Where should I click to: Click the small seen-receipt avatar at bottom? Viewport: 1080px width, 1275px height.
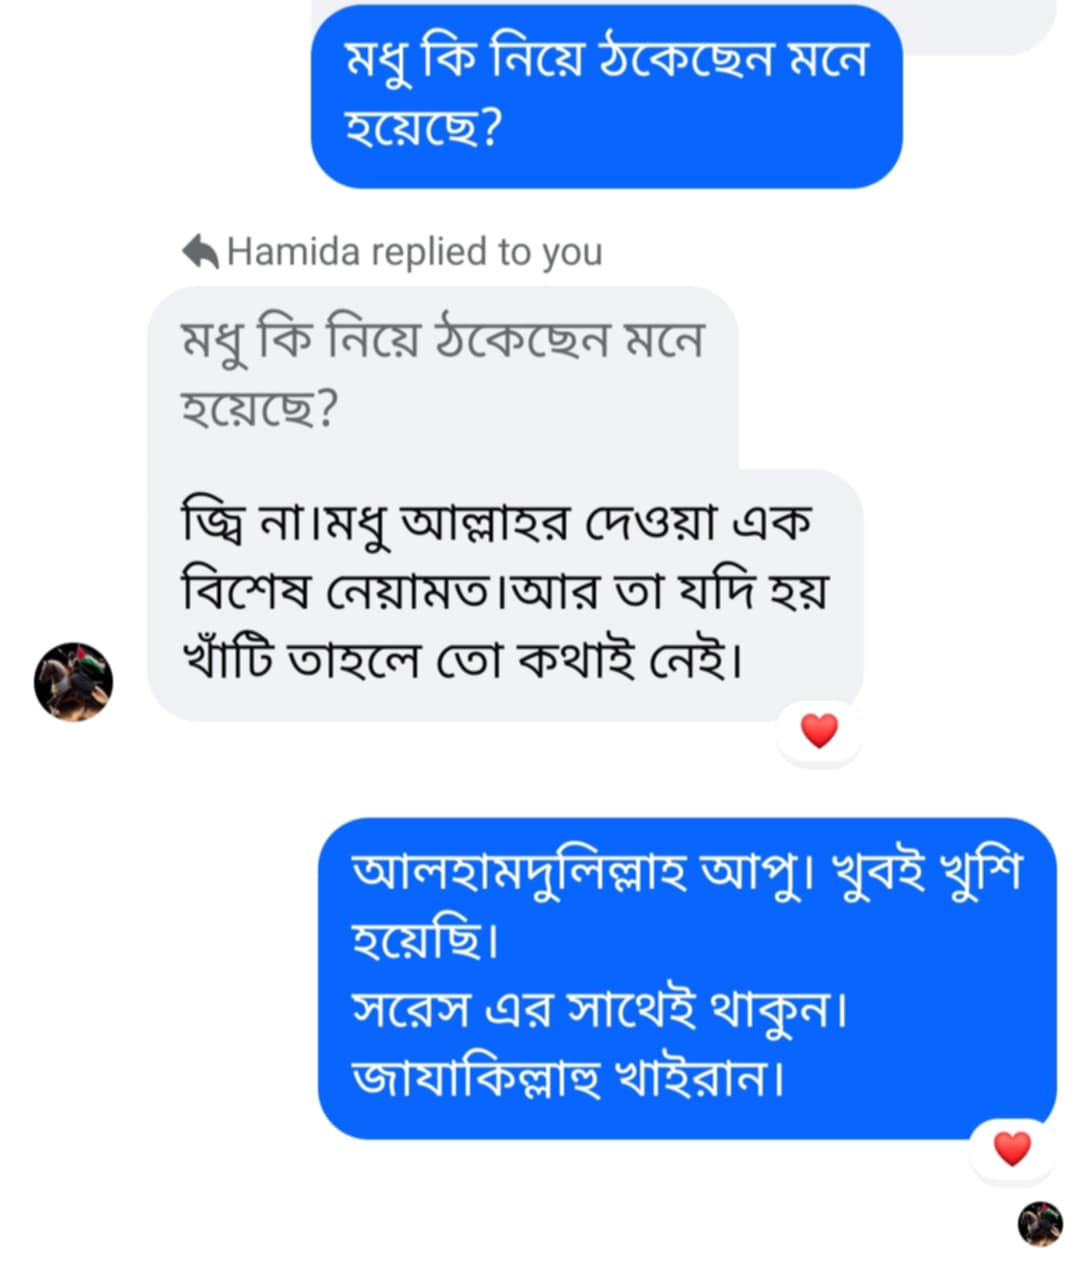click(x=1040, y=1224)
